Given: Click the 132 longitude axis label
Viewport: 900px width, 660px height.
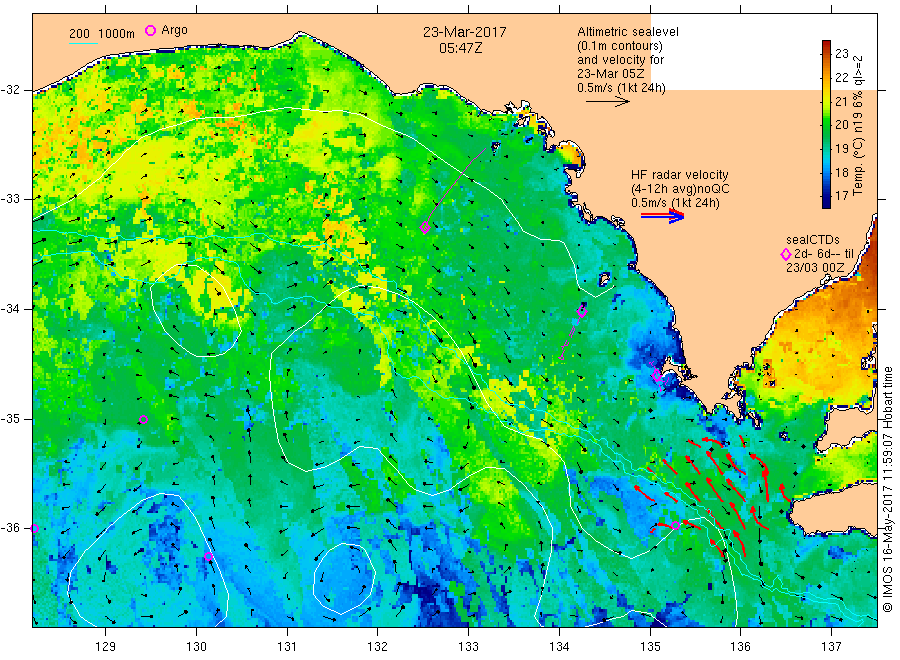Looking at the screenshot, I should [x=378, y=647].
